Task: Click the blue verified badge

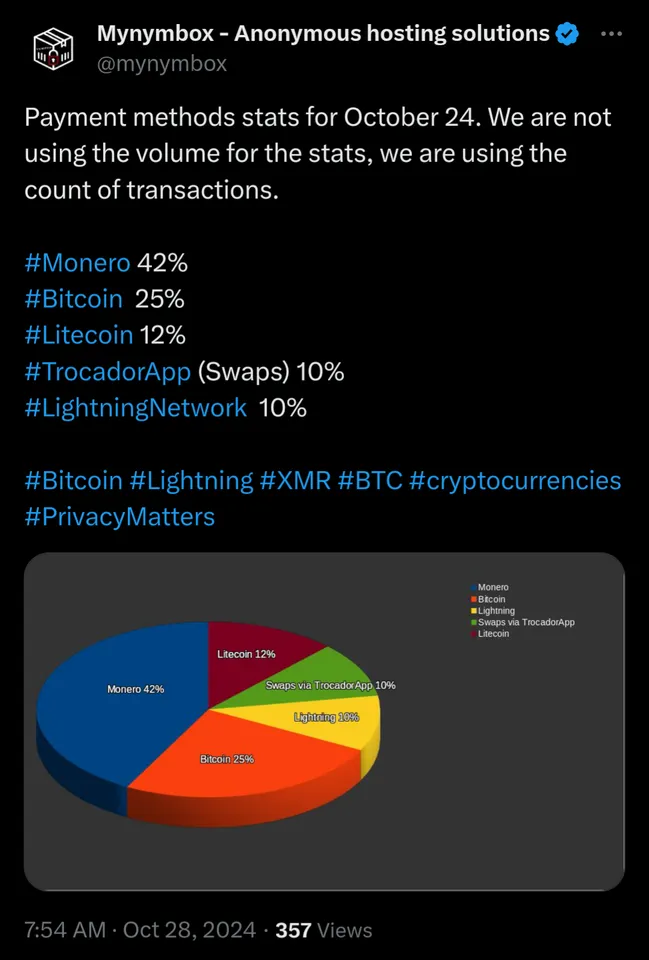Action: pyautogui.click(x=568, y=34)
